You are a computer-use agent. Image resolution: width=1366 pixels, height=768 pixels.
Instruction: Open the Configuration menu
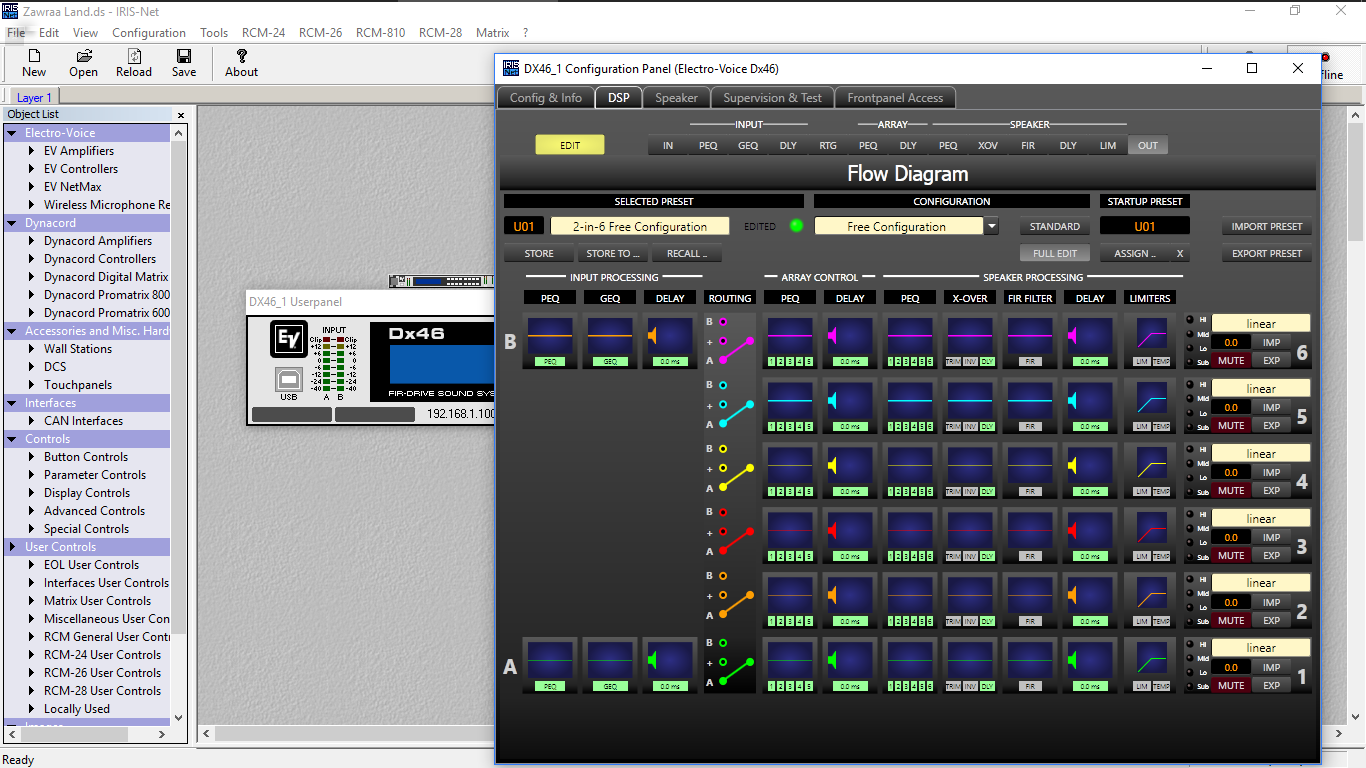(149, 33)
